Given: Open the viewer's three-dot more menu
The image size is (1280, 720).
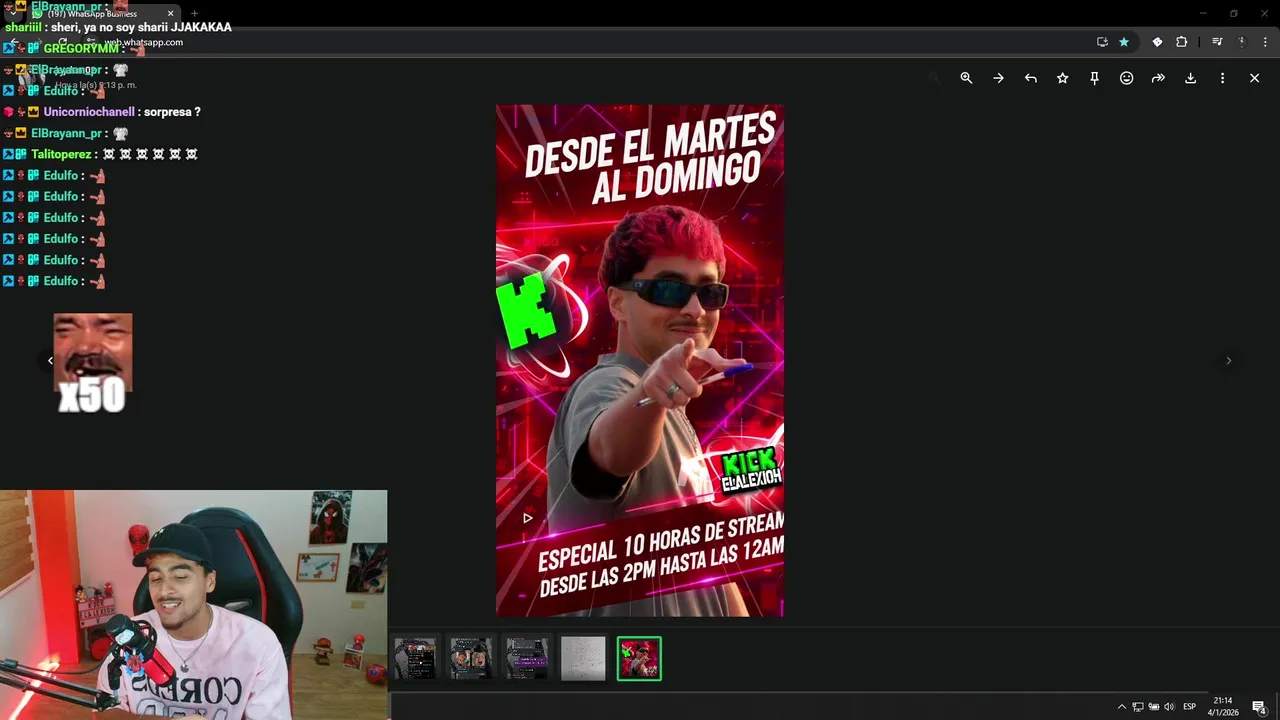Looking at the screenshot, I should point(1222,78).
